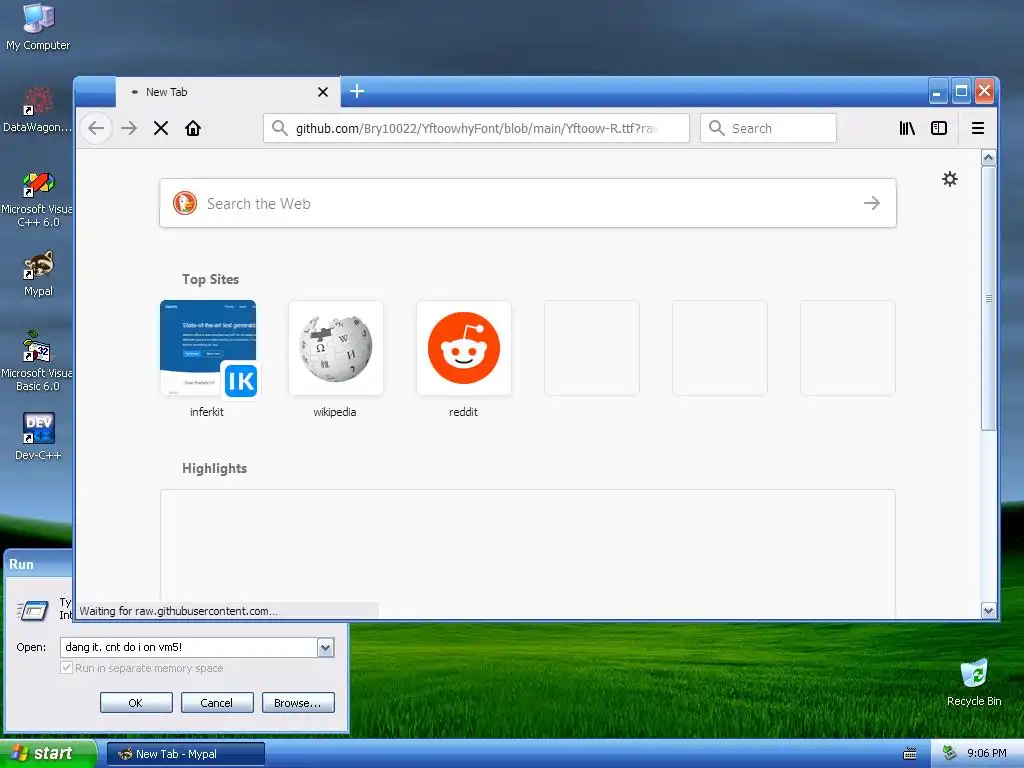Viewport: 1024px width, 768px height.
Task: Open the DataWagon desktop shortcut
Action: click(38, 110)
